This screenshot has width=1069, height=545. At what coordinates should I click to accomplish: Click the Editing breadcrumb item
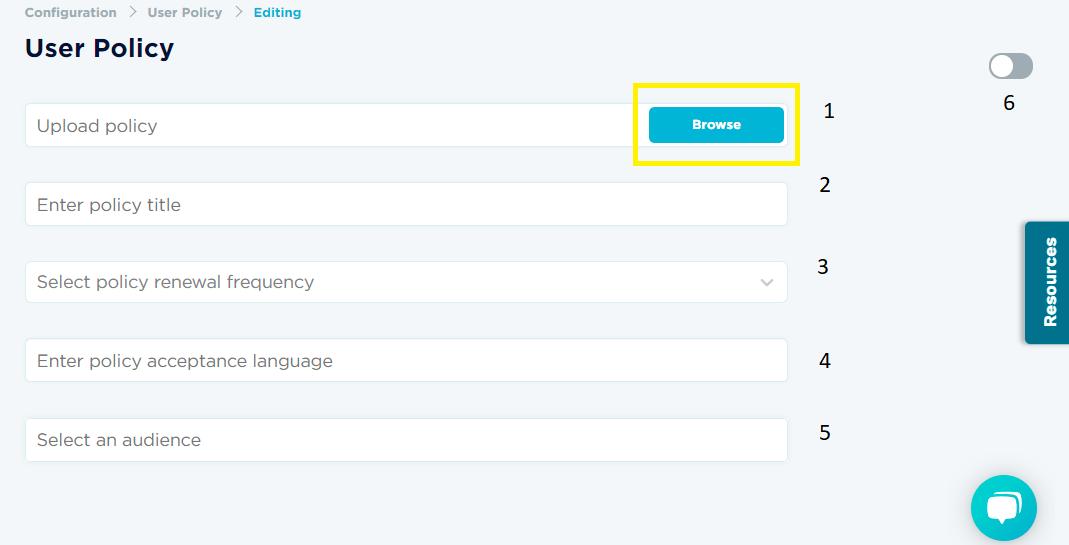[x=277, y=13]
